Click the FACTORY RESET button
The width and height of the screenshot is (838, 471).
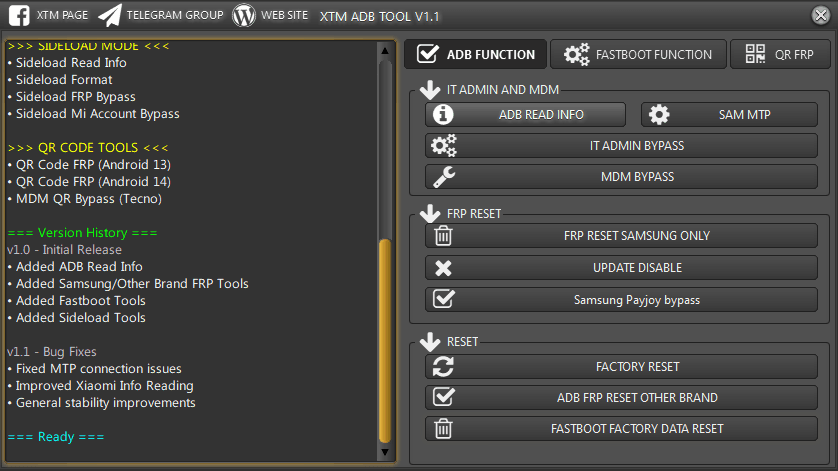[x=621, y=367]
